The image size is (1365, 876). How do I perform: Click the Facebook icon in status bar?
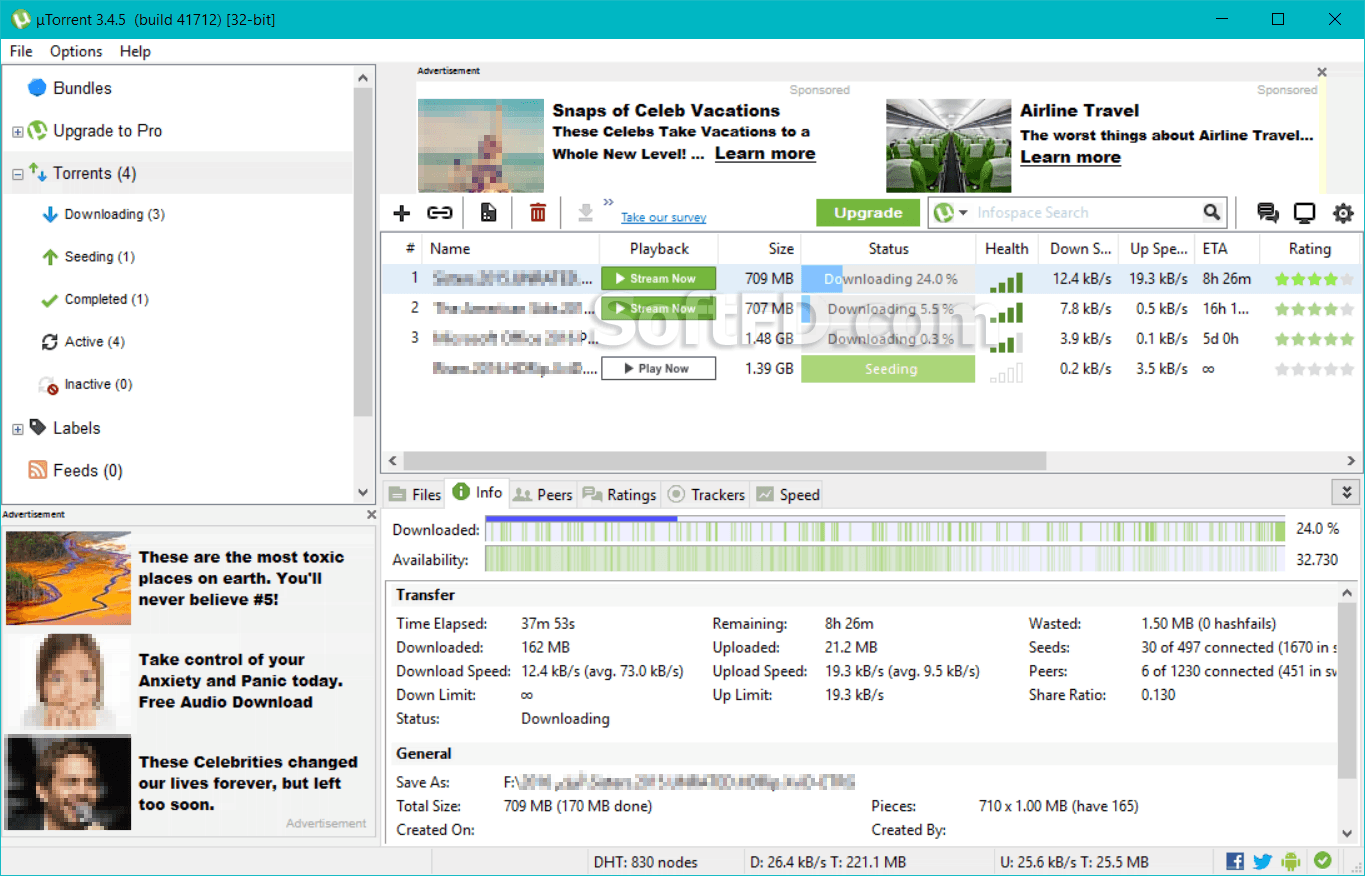point(1235,861)
